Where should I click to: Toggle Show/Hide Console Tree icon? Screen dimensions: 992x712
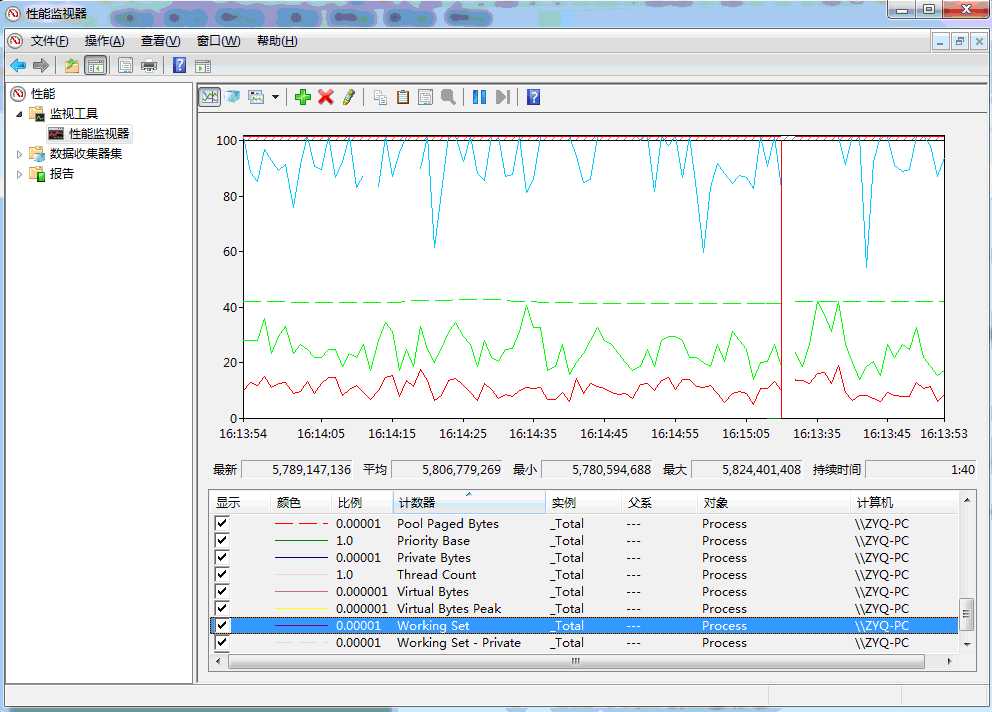coord(96,65)
